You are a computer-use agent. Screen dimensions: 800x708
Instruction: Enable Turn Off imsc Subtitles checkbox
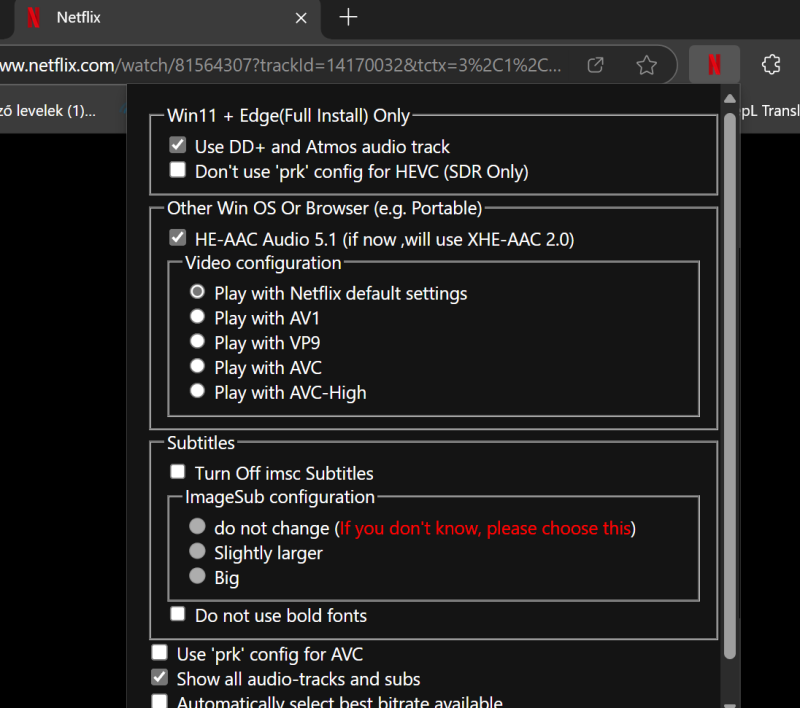178,472
